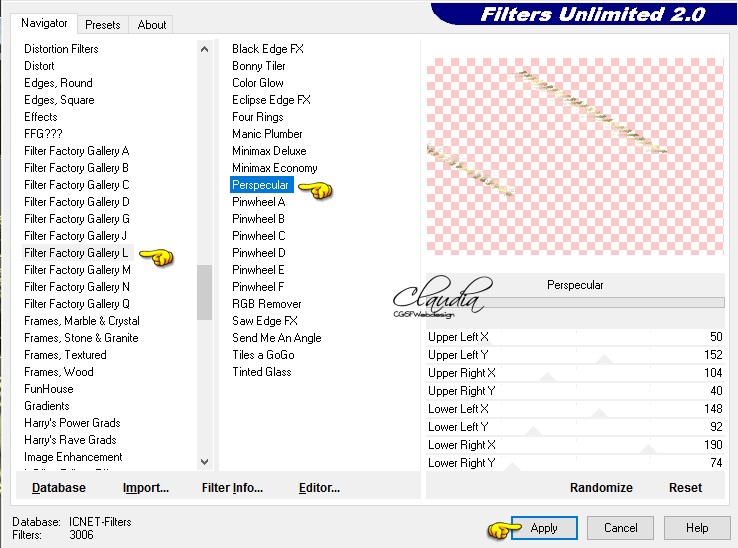
Task: Adjust the Lower Left X slider
Action: click(575, 409)
